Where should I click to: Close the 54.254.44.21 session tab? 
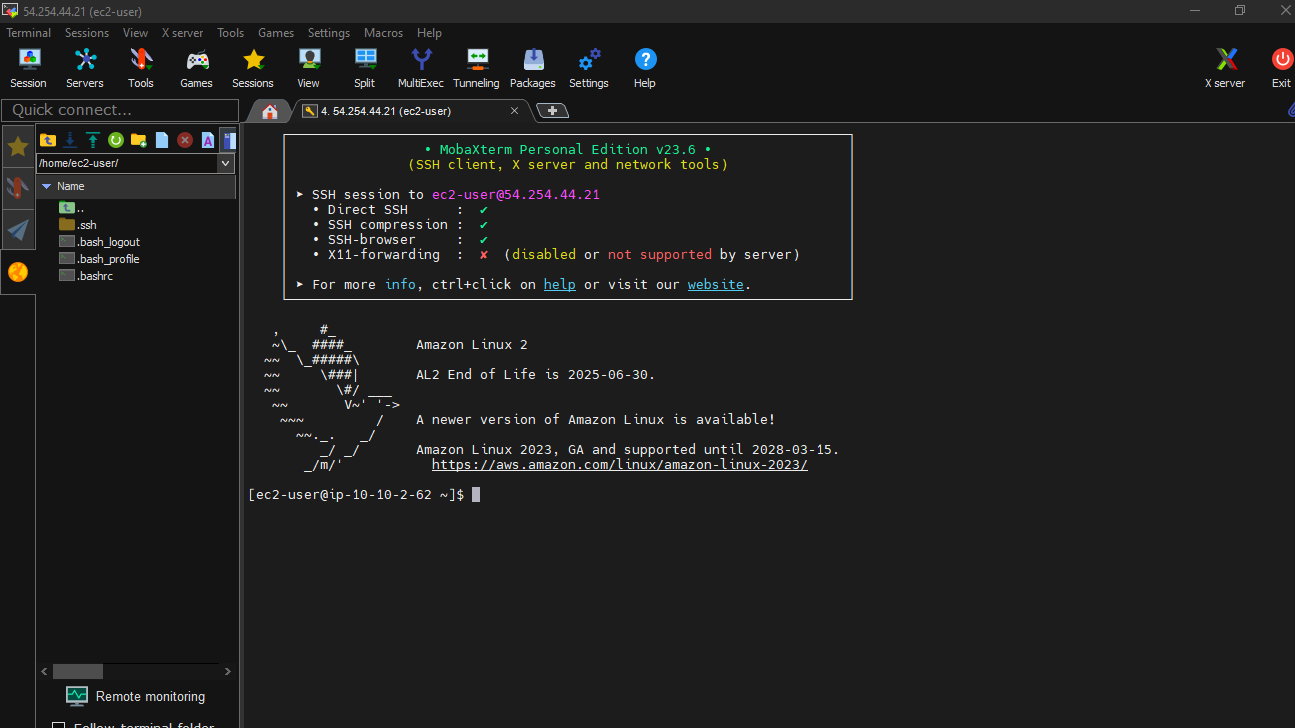coord(515,111)
